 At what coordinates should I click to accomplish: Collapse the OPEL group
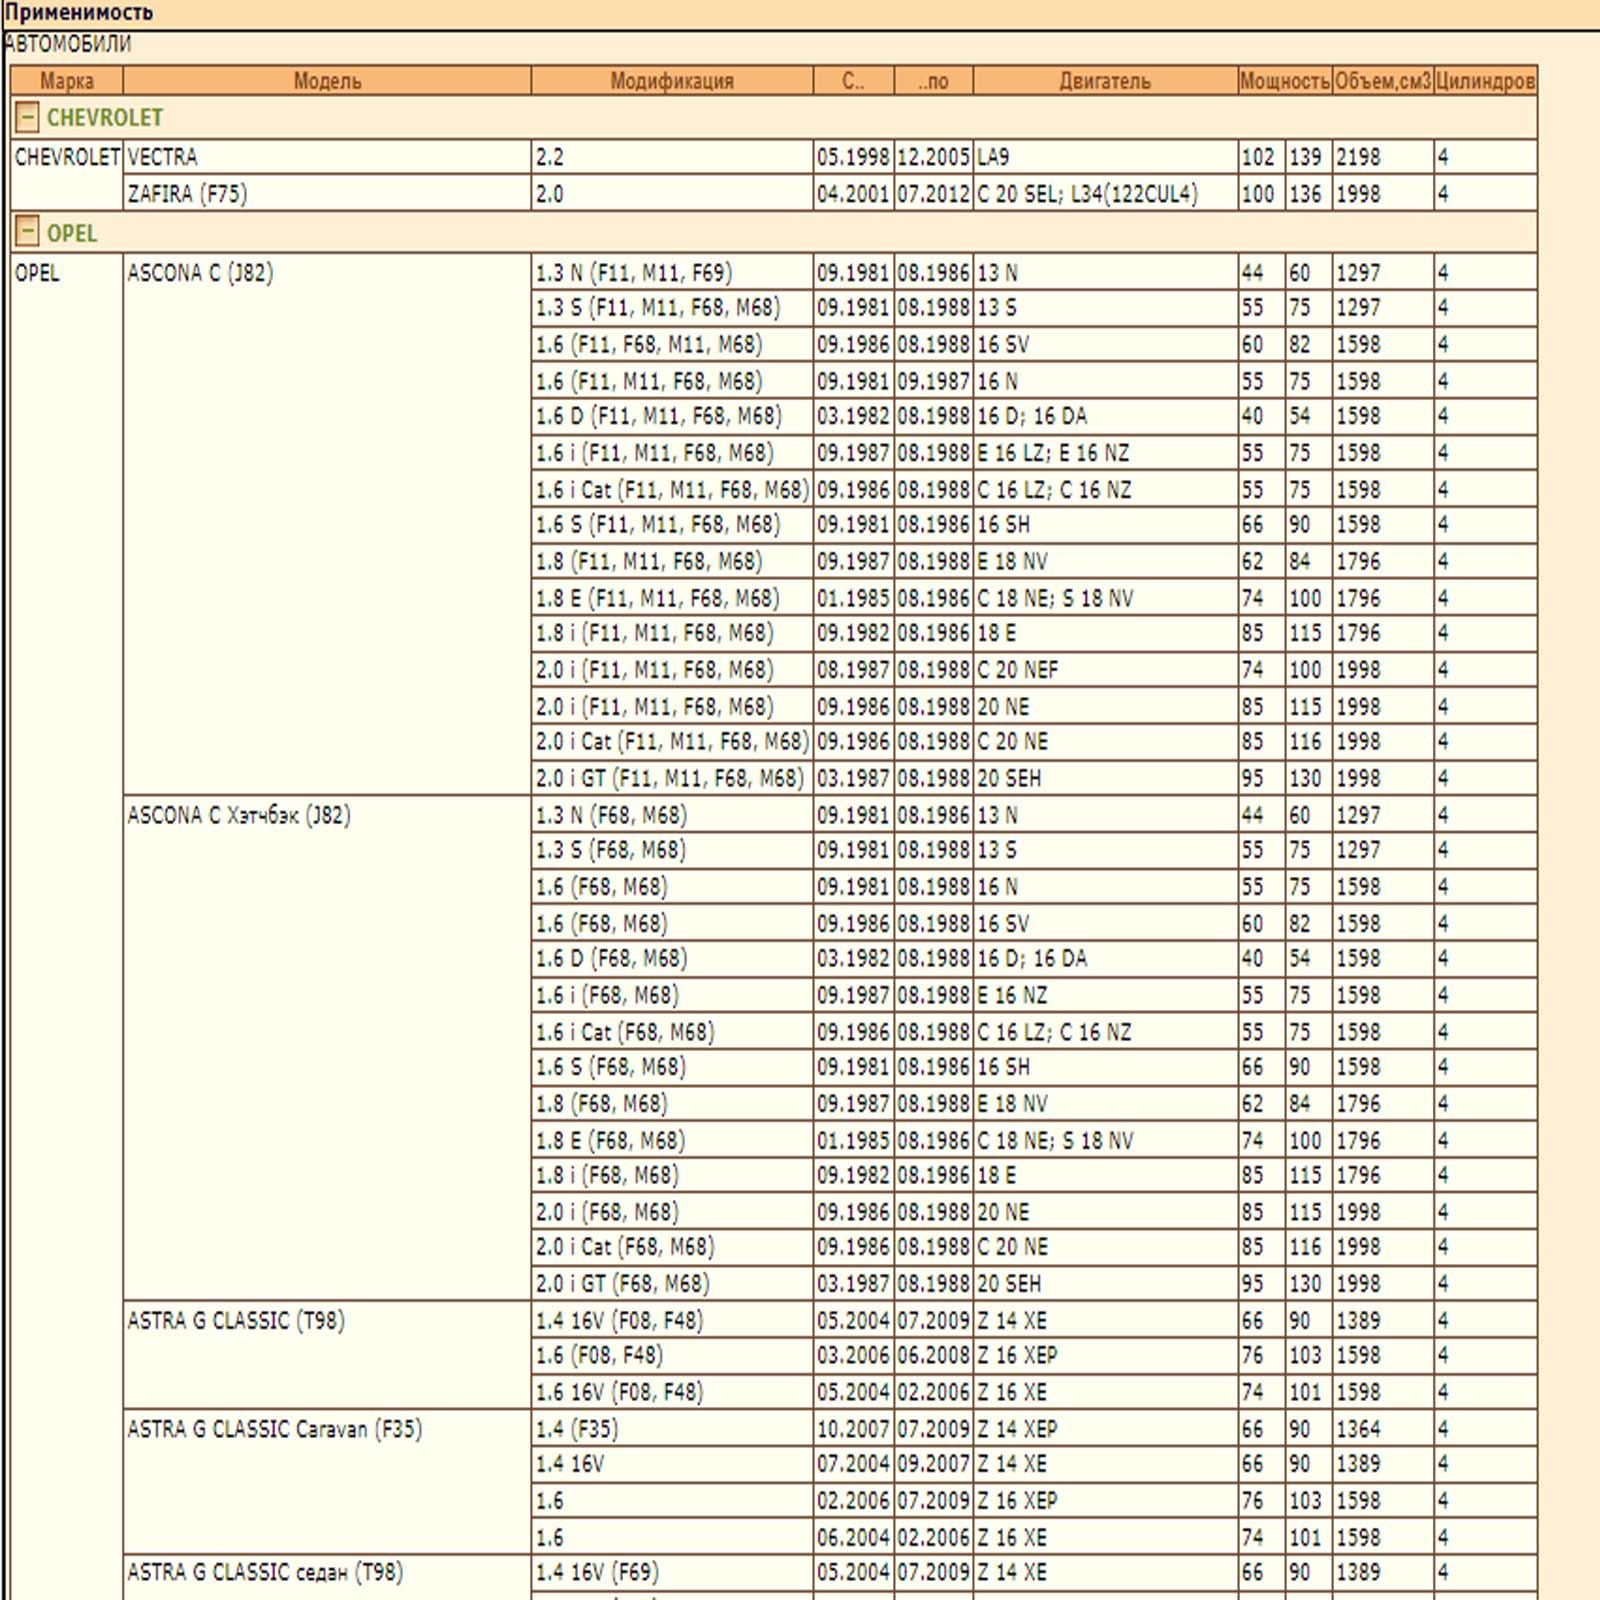[x=28, y=233]
